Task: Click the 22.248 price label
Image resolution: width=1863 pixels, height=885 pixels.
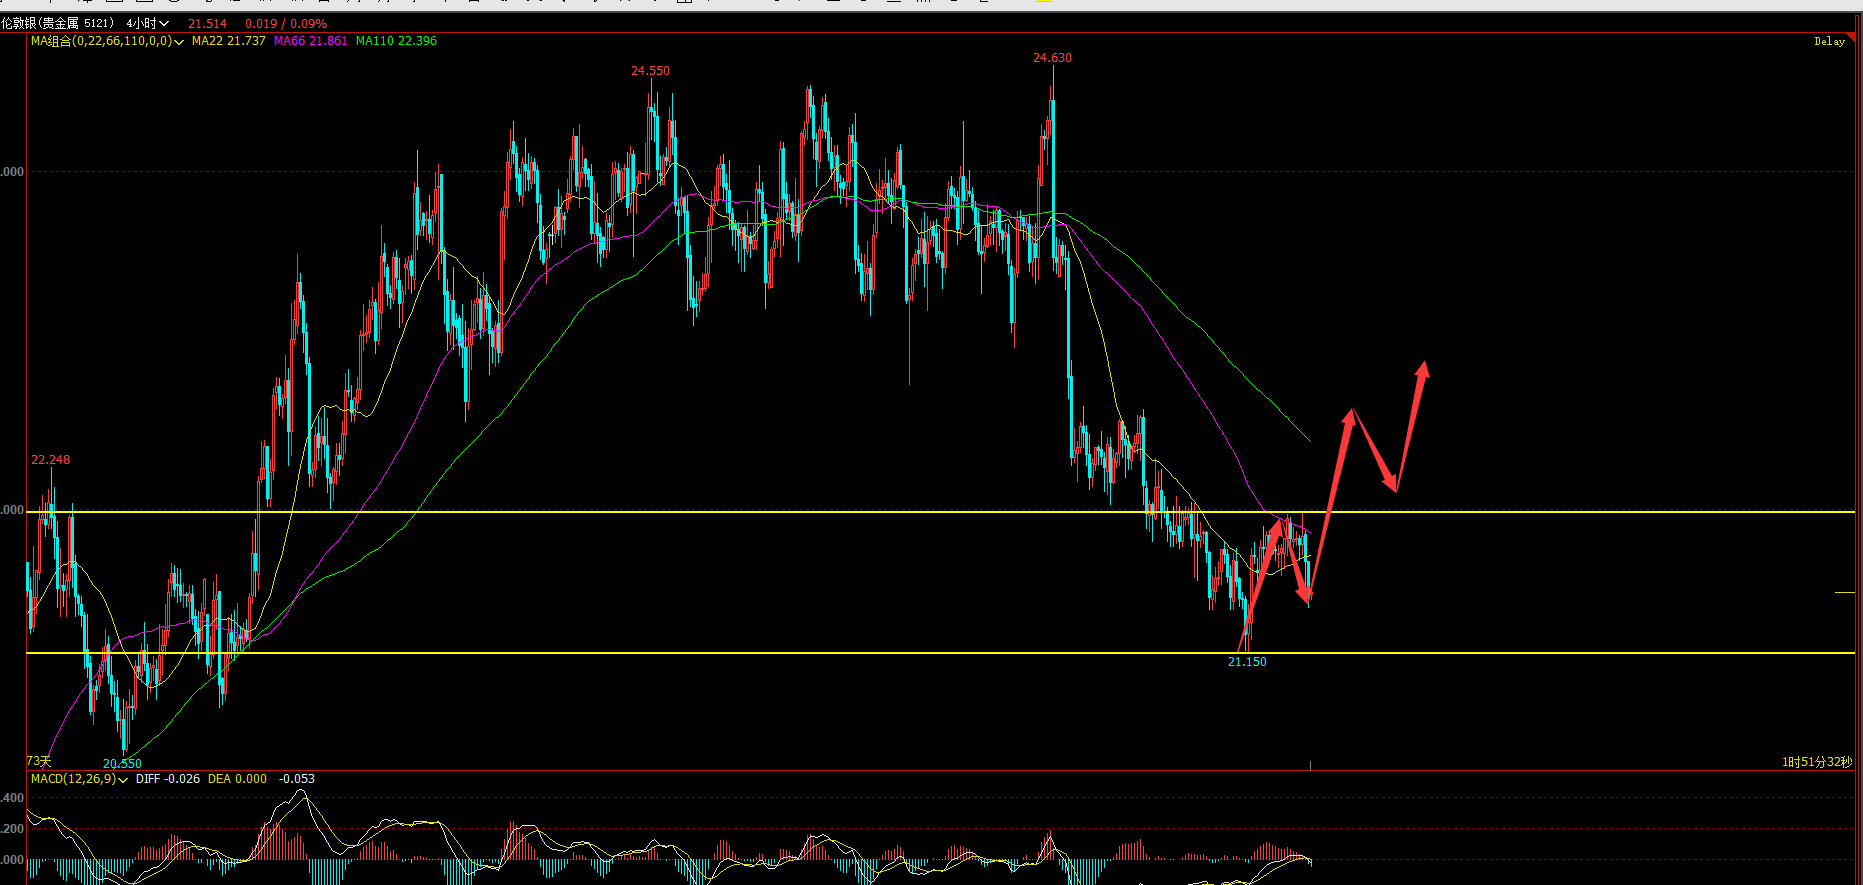Action: click(50, 460)
